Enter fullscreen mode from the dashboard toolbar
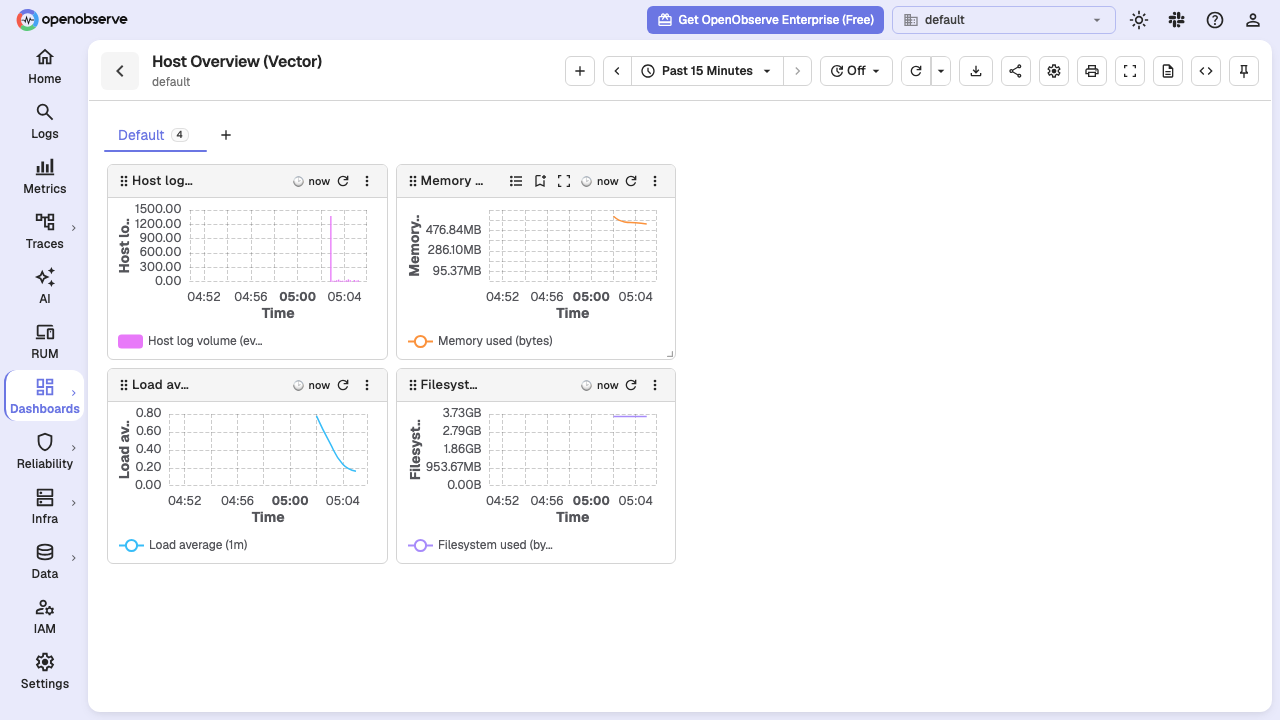Viewport: 1280px width, 720px height. pos(1130,71)
